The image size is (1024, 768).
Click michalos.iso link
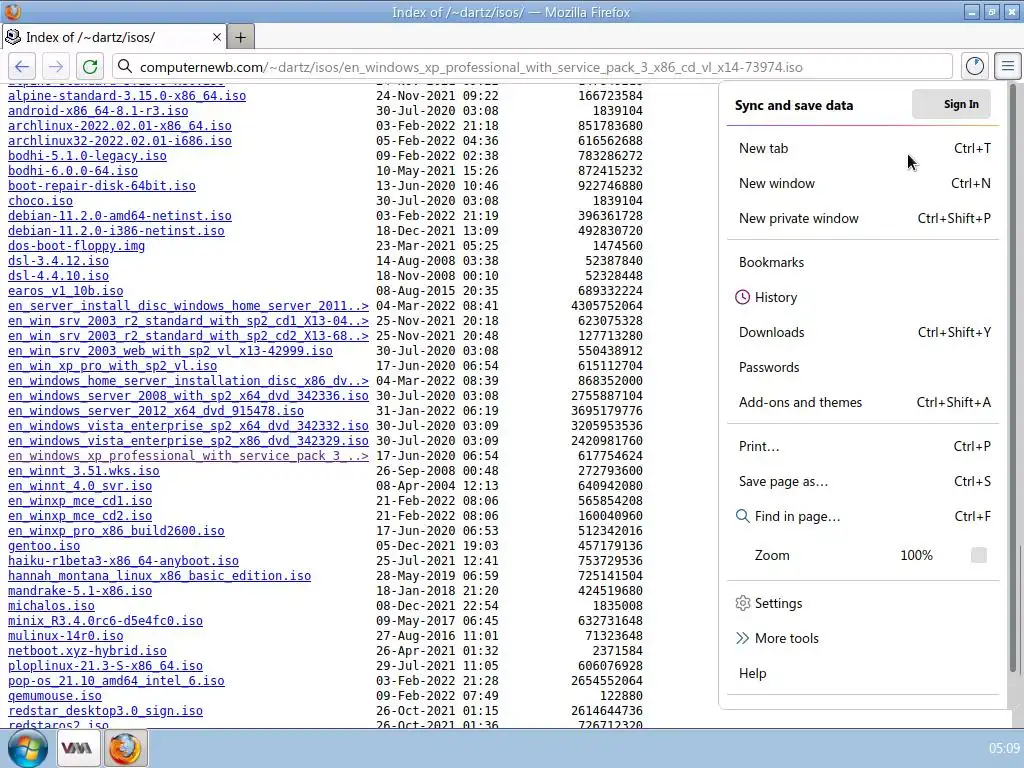(51, 607)
